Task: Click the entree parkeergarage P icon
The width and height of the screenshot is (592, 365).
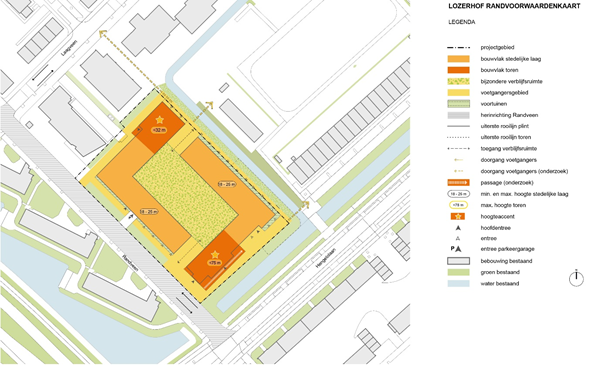Action: [x=456, y=249]
